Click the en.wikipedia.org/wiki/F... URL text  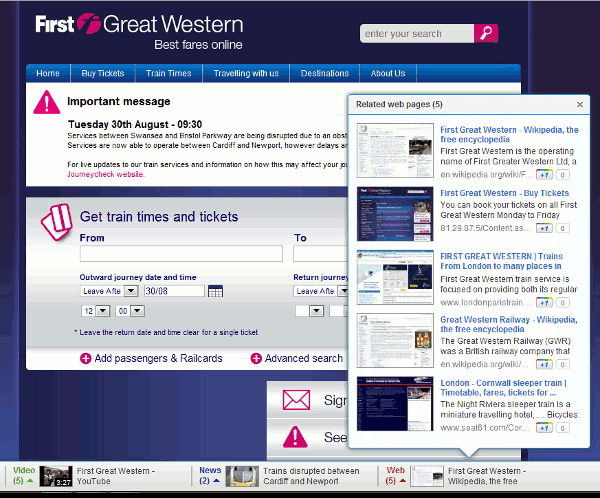(486, 175)
